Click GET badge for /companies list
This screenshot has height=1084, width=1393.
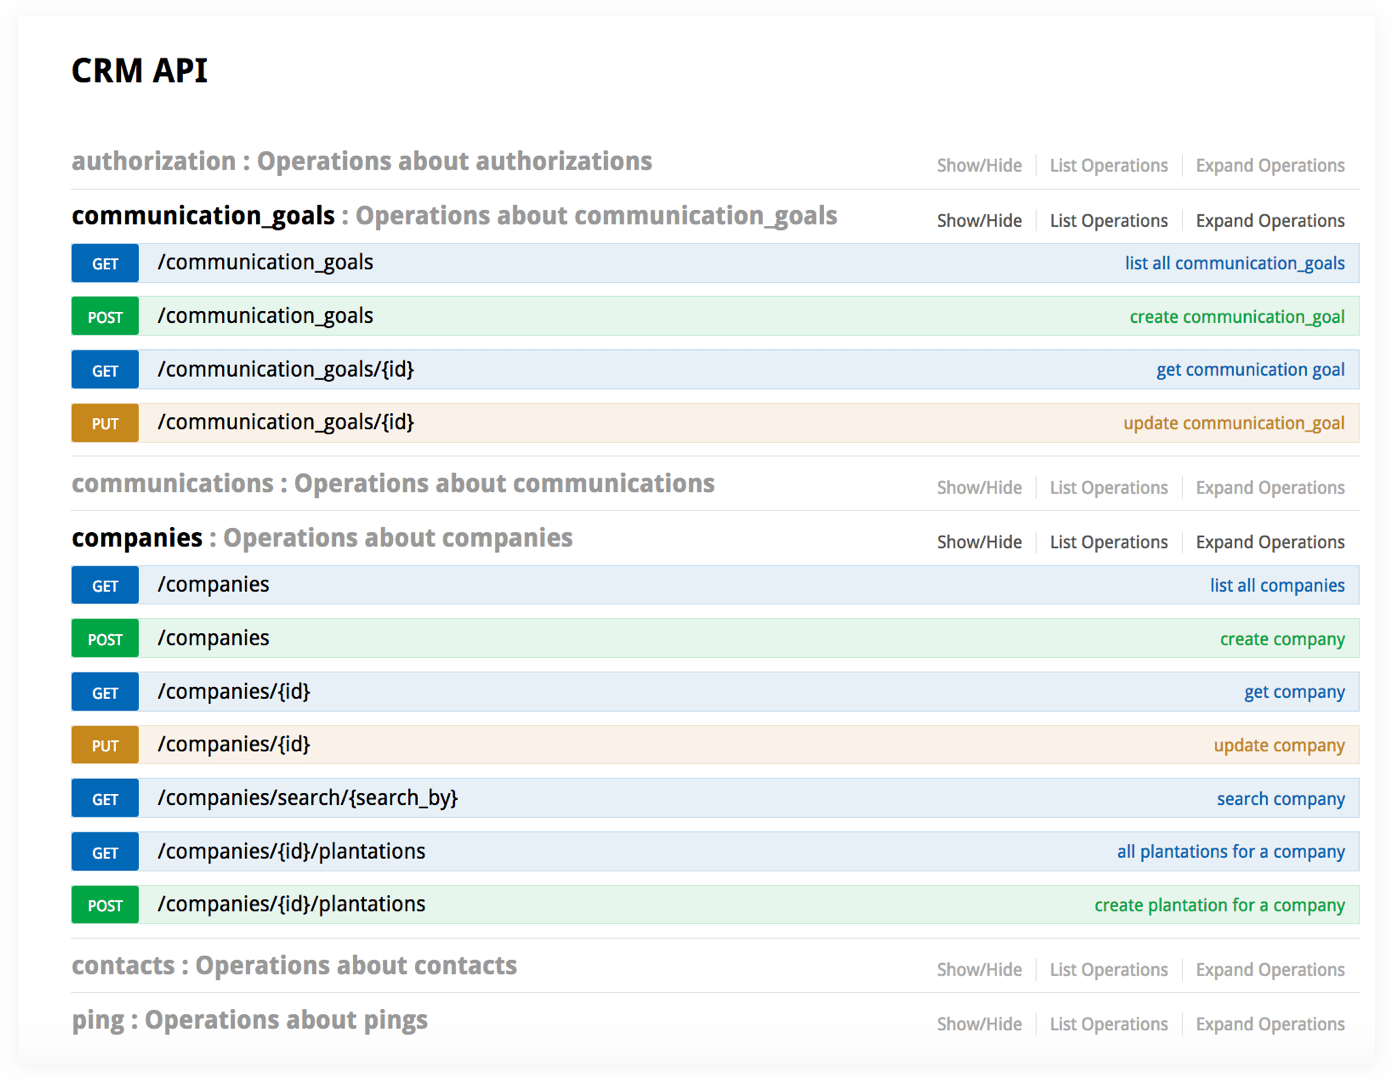pyautogui.click(x=105, y=586)
